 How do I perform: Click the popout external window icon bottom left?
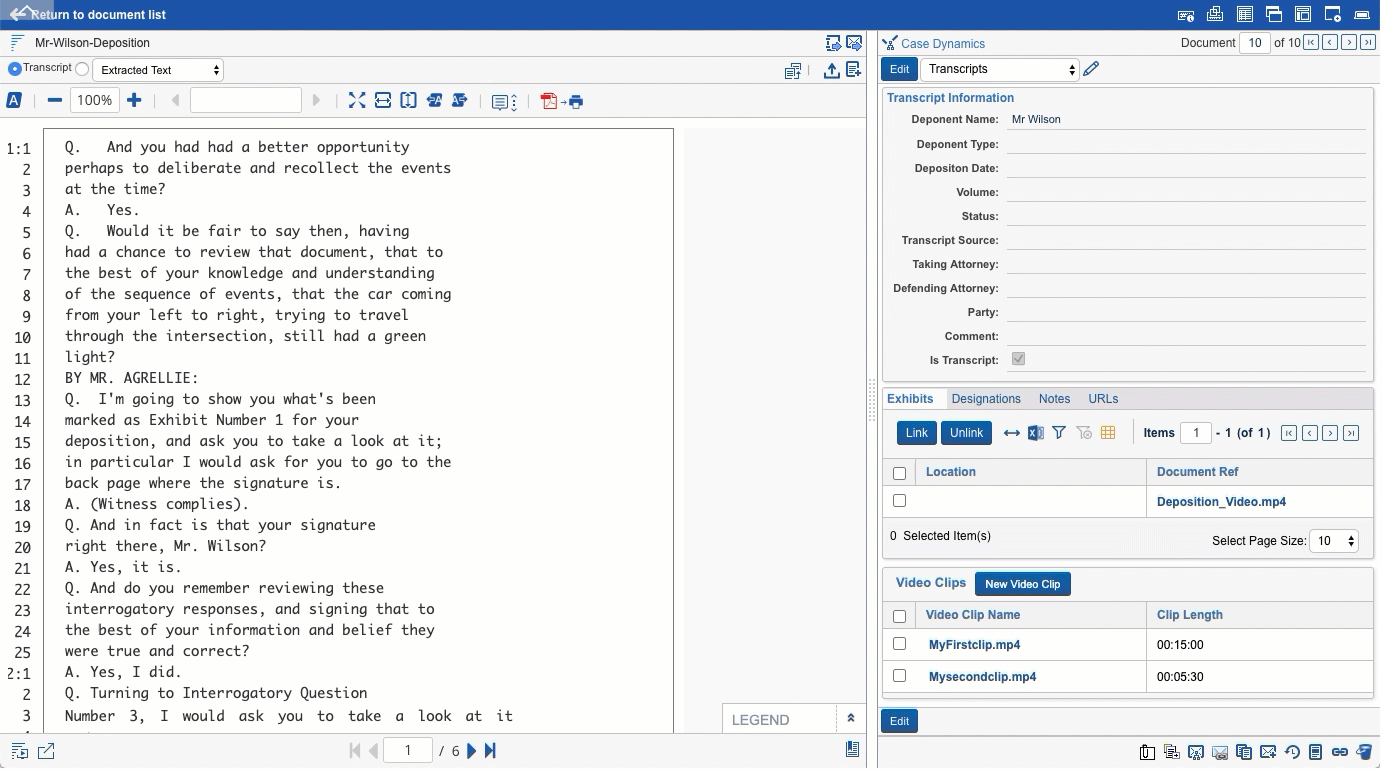coord(46,751)
